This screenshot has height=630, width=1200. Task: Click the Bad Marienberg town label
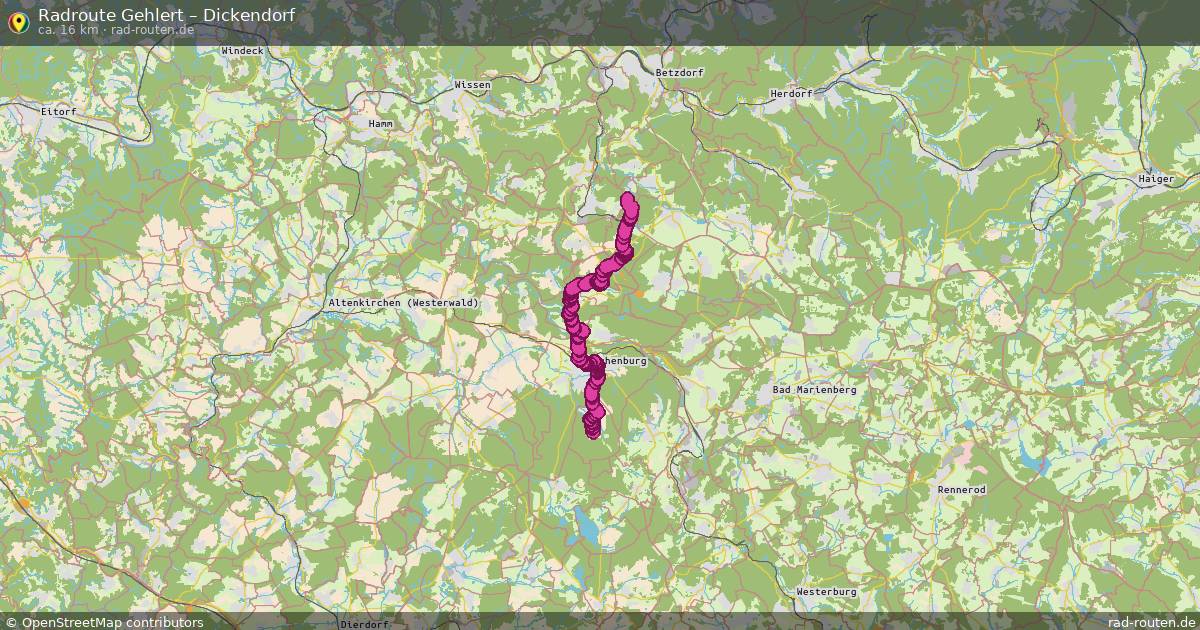(x=815, y=390)
